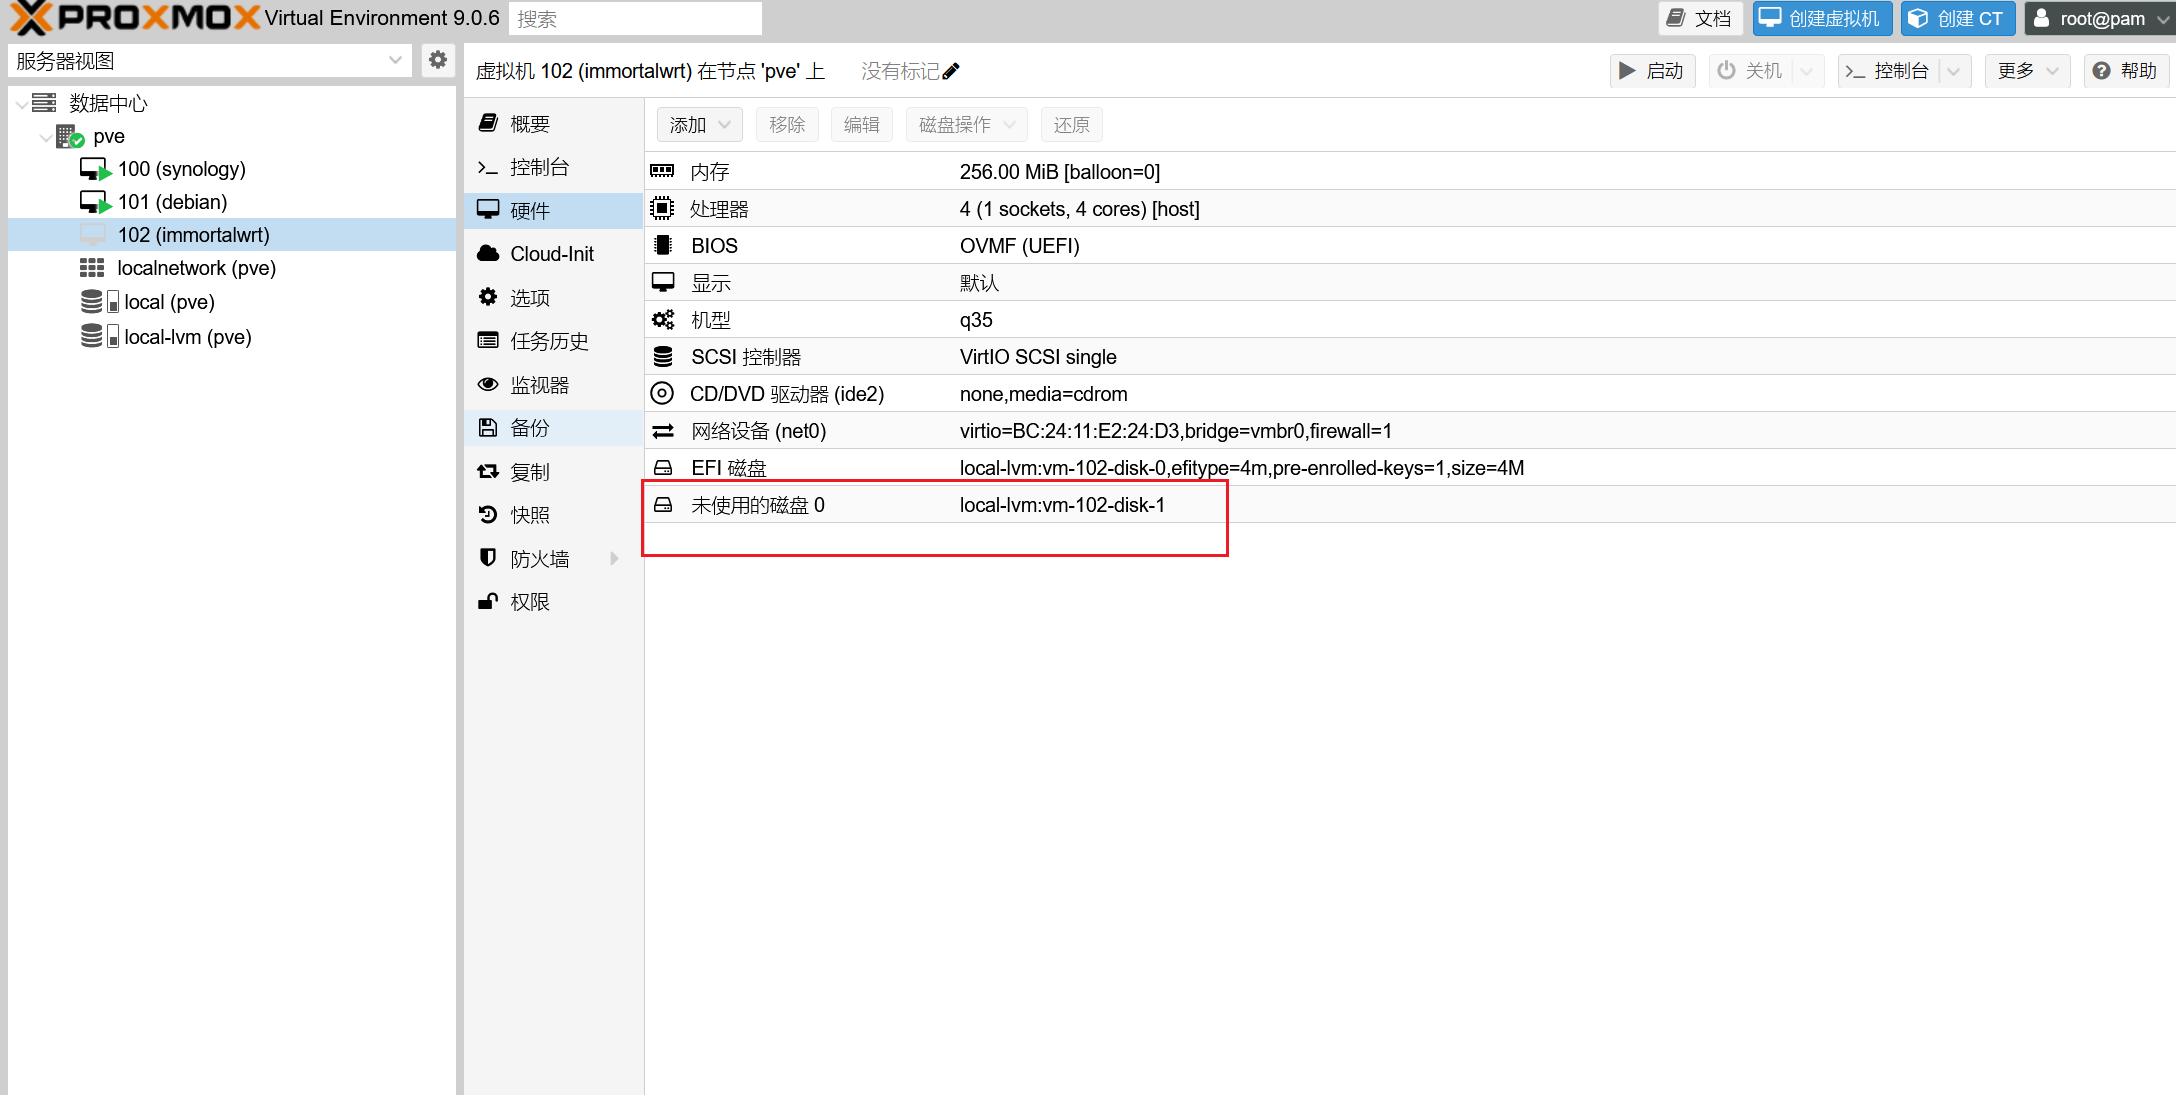This screenshot has width=2176, height=1095.
Task: Select the 机型 machine row
Action: pyautogui.click(x=1410, y=320)
